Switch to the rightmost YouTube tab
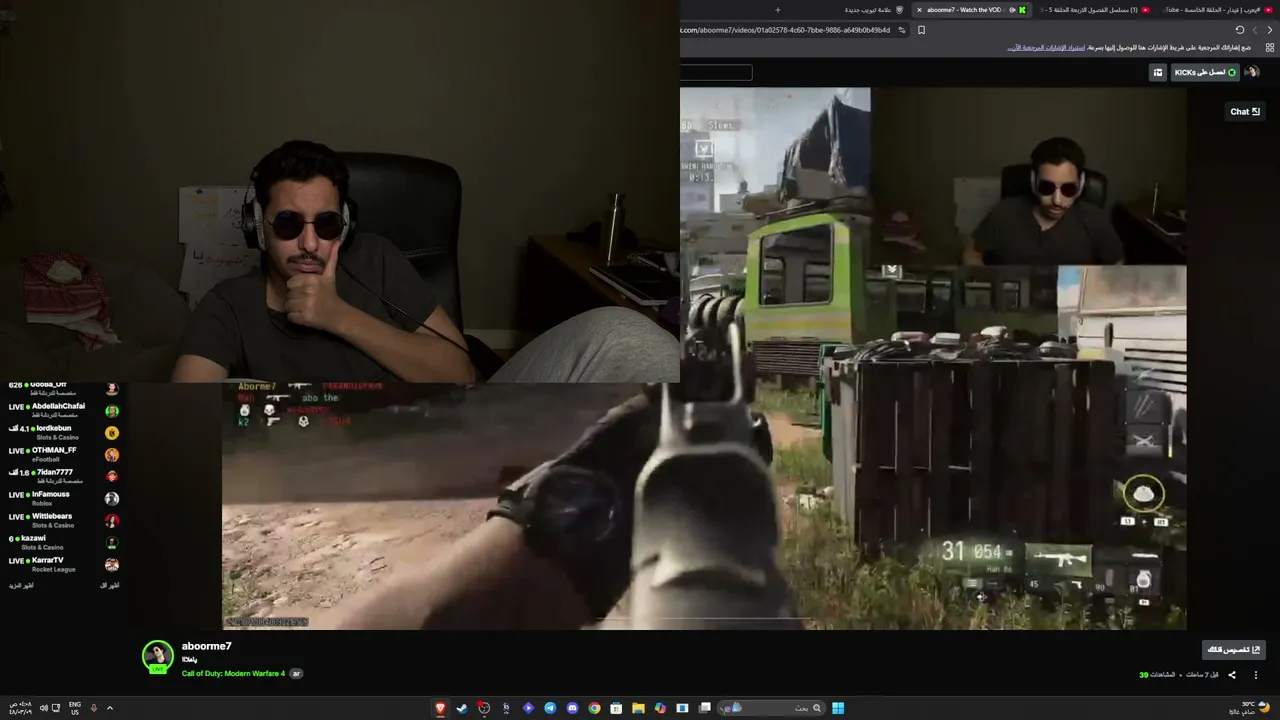This screenshot has height=720, width=1280. (1220, 10)
